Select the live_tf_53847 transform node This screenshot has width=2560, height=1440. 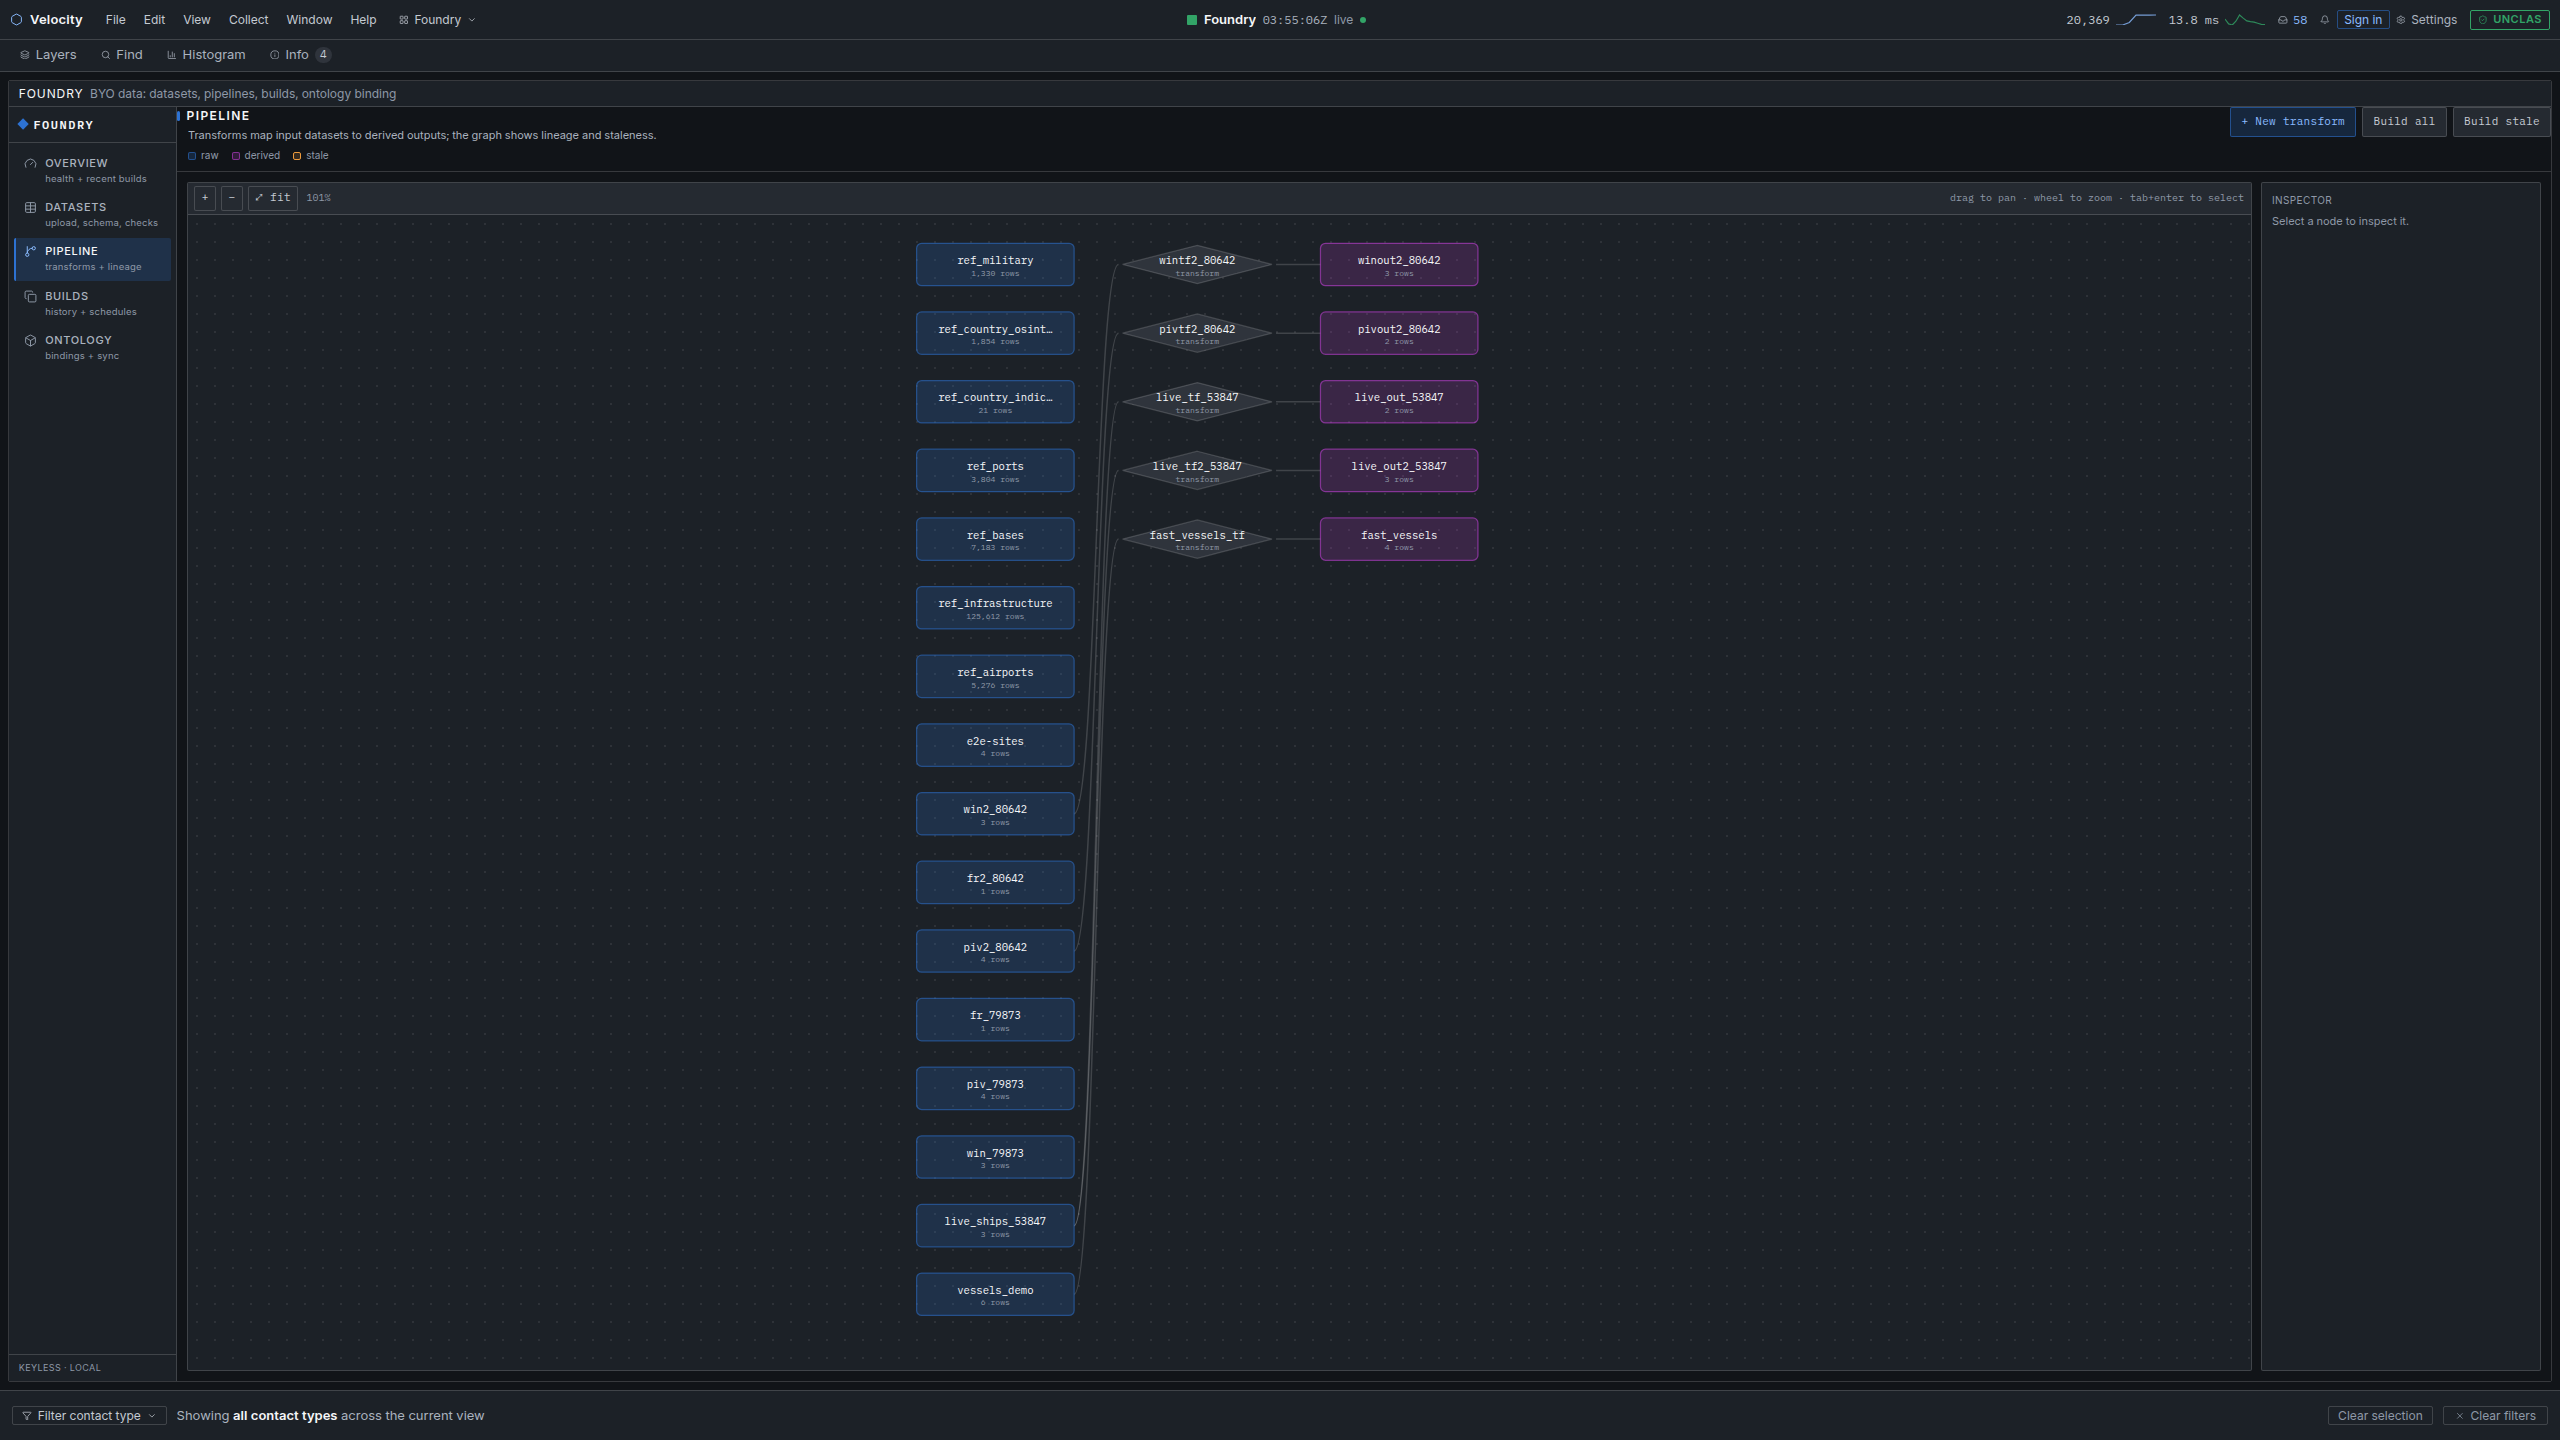coord(1197,402)
